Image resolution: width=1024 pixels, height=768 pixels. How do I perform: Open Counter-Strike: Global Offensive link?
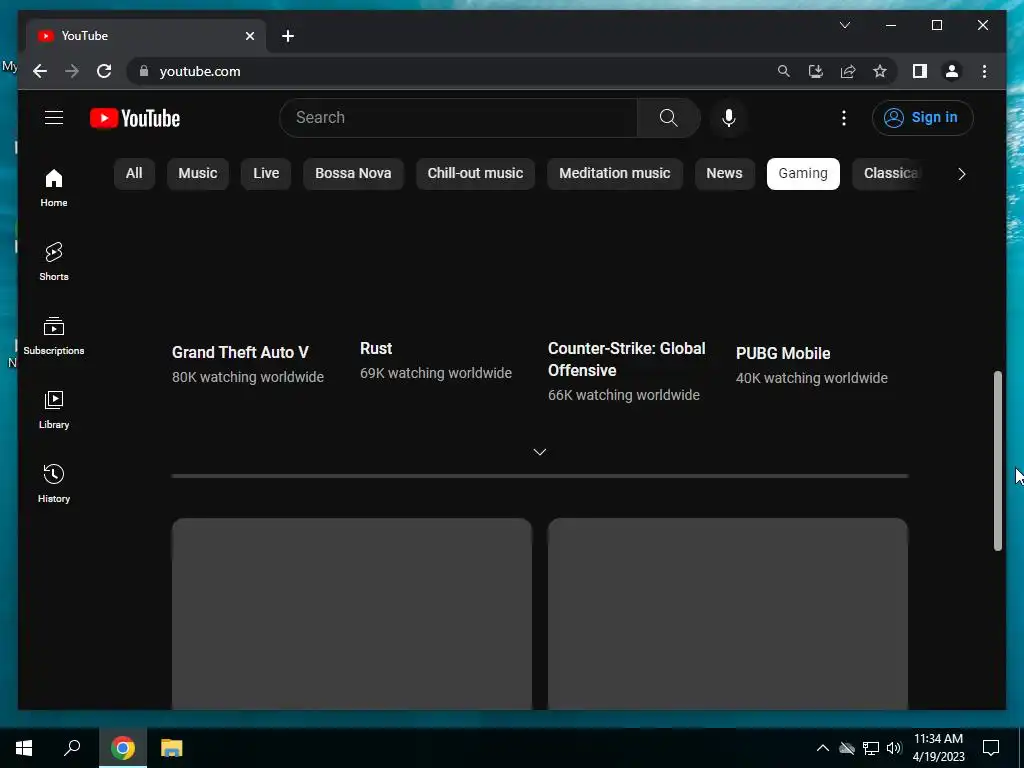pyautogui.click(x=626, y=359)
